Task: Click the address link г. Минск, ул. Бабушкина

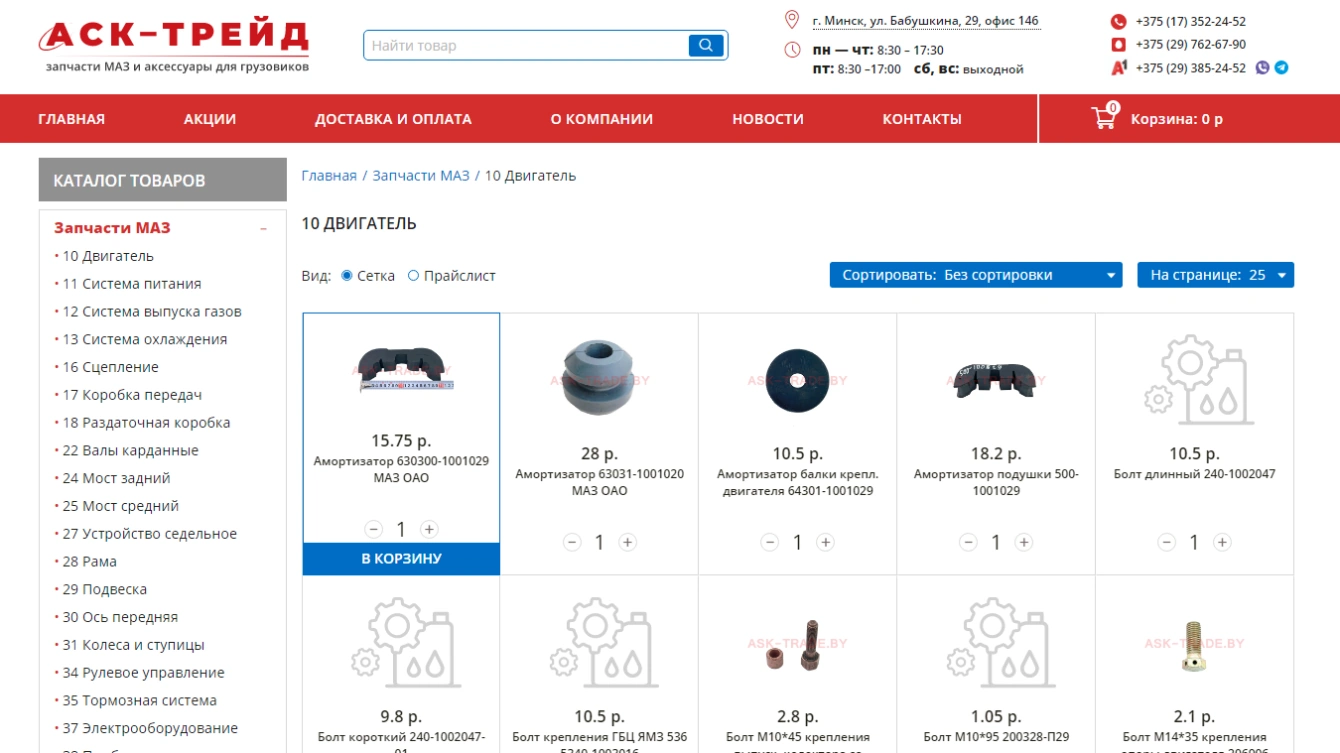Action: (x=926, y=21)
